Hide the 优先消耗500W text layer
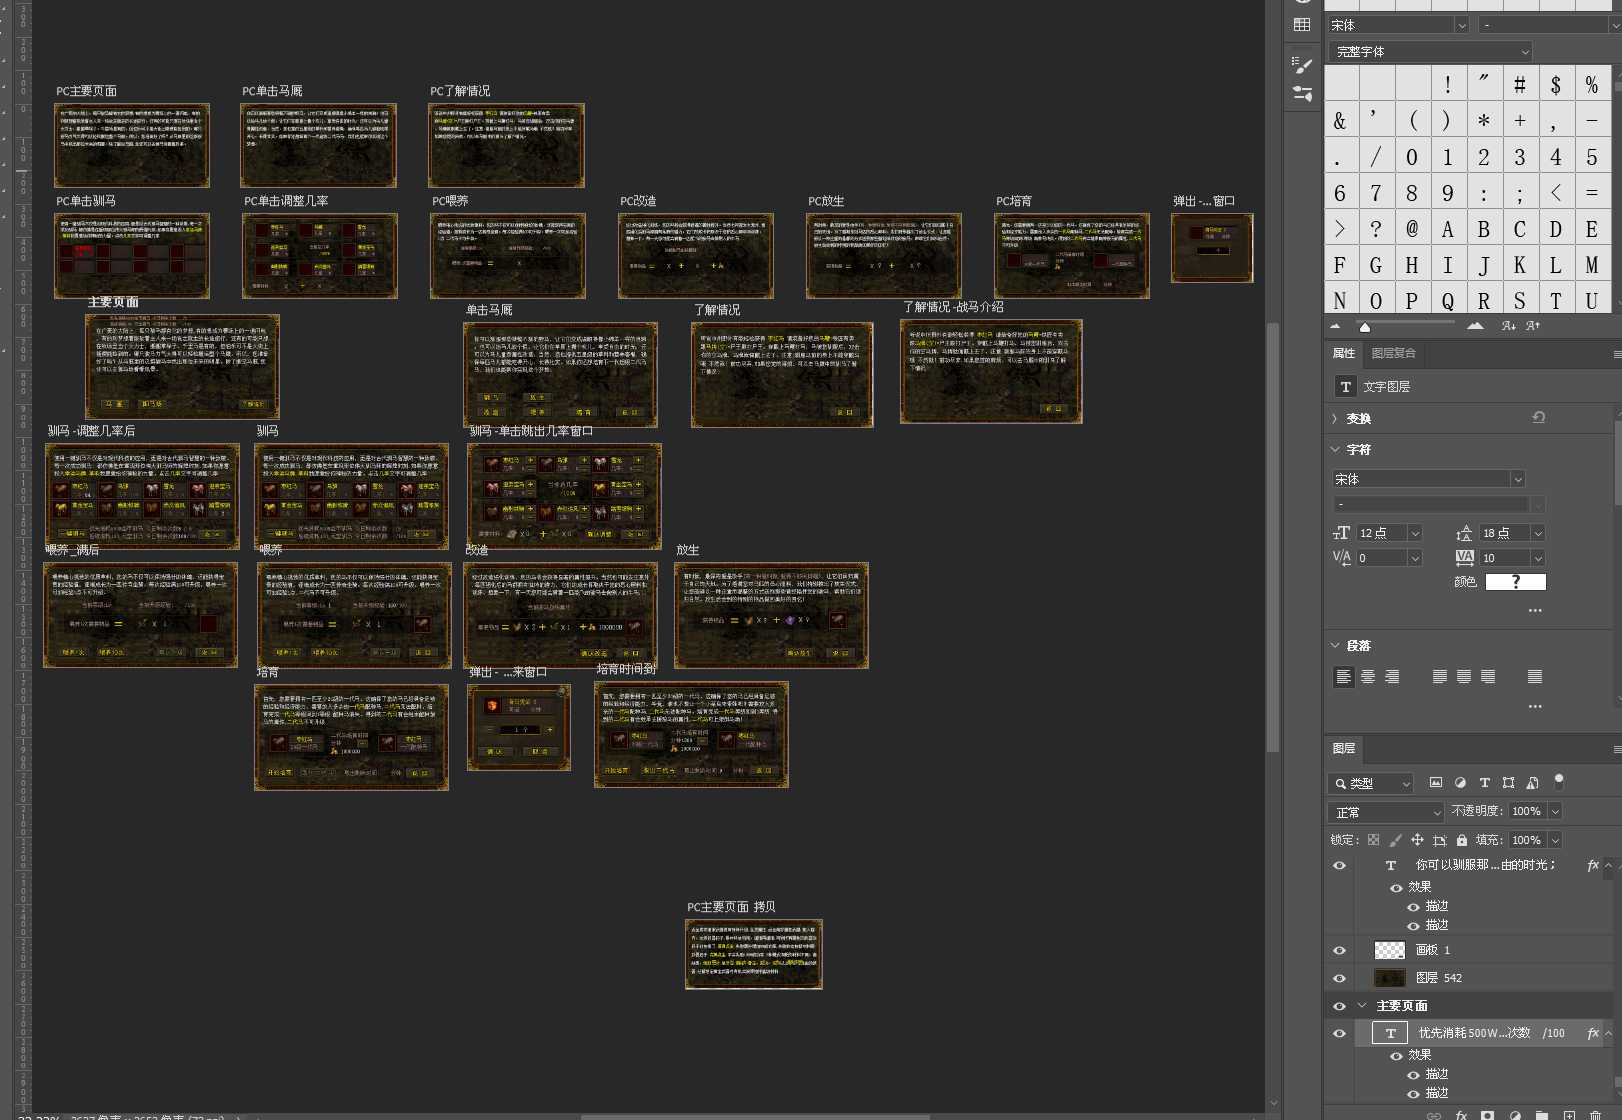Image resolution: width=1622 pixels, height=1120 pixels. pos(1340,1033)
